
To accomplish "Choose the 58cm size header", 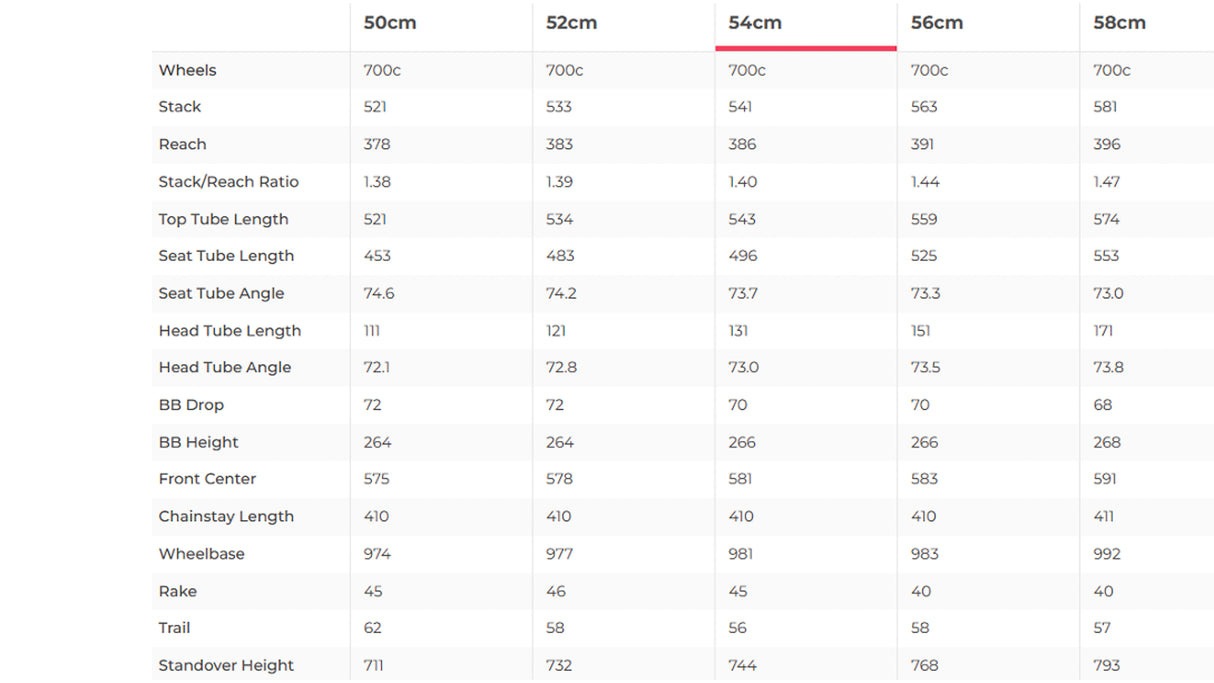I will click(x=1119, y=23).
